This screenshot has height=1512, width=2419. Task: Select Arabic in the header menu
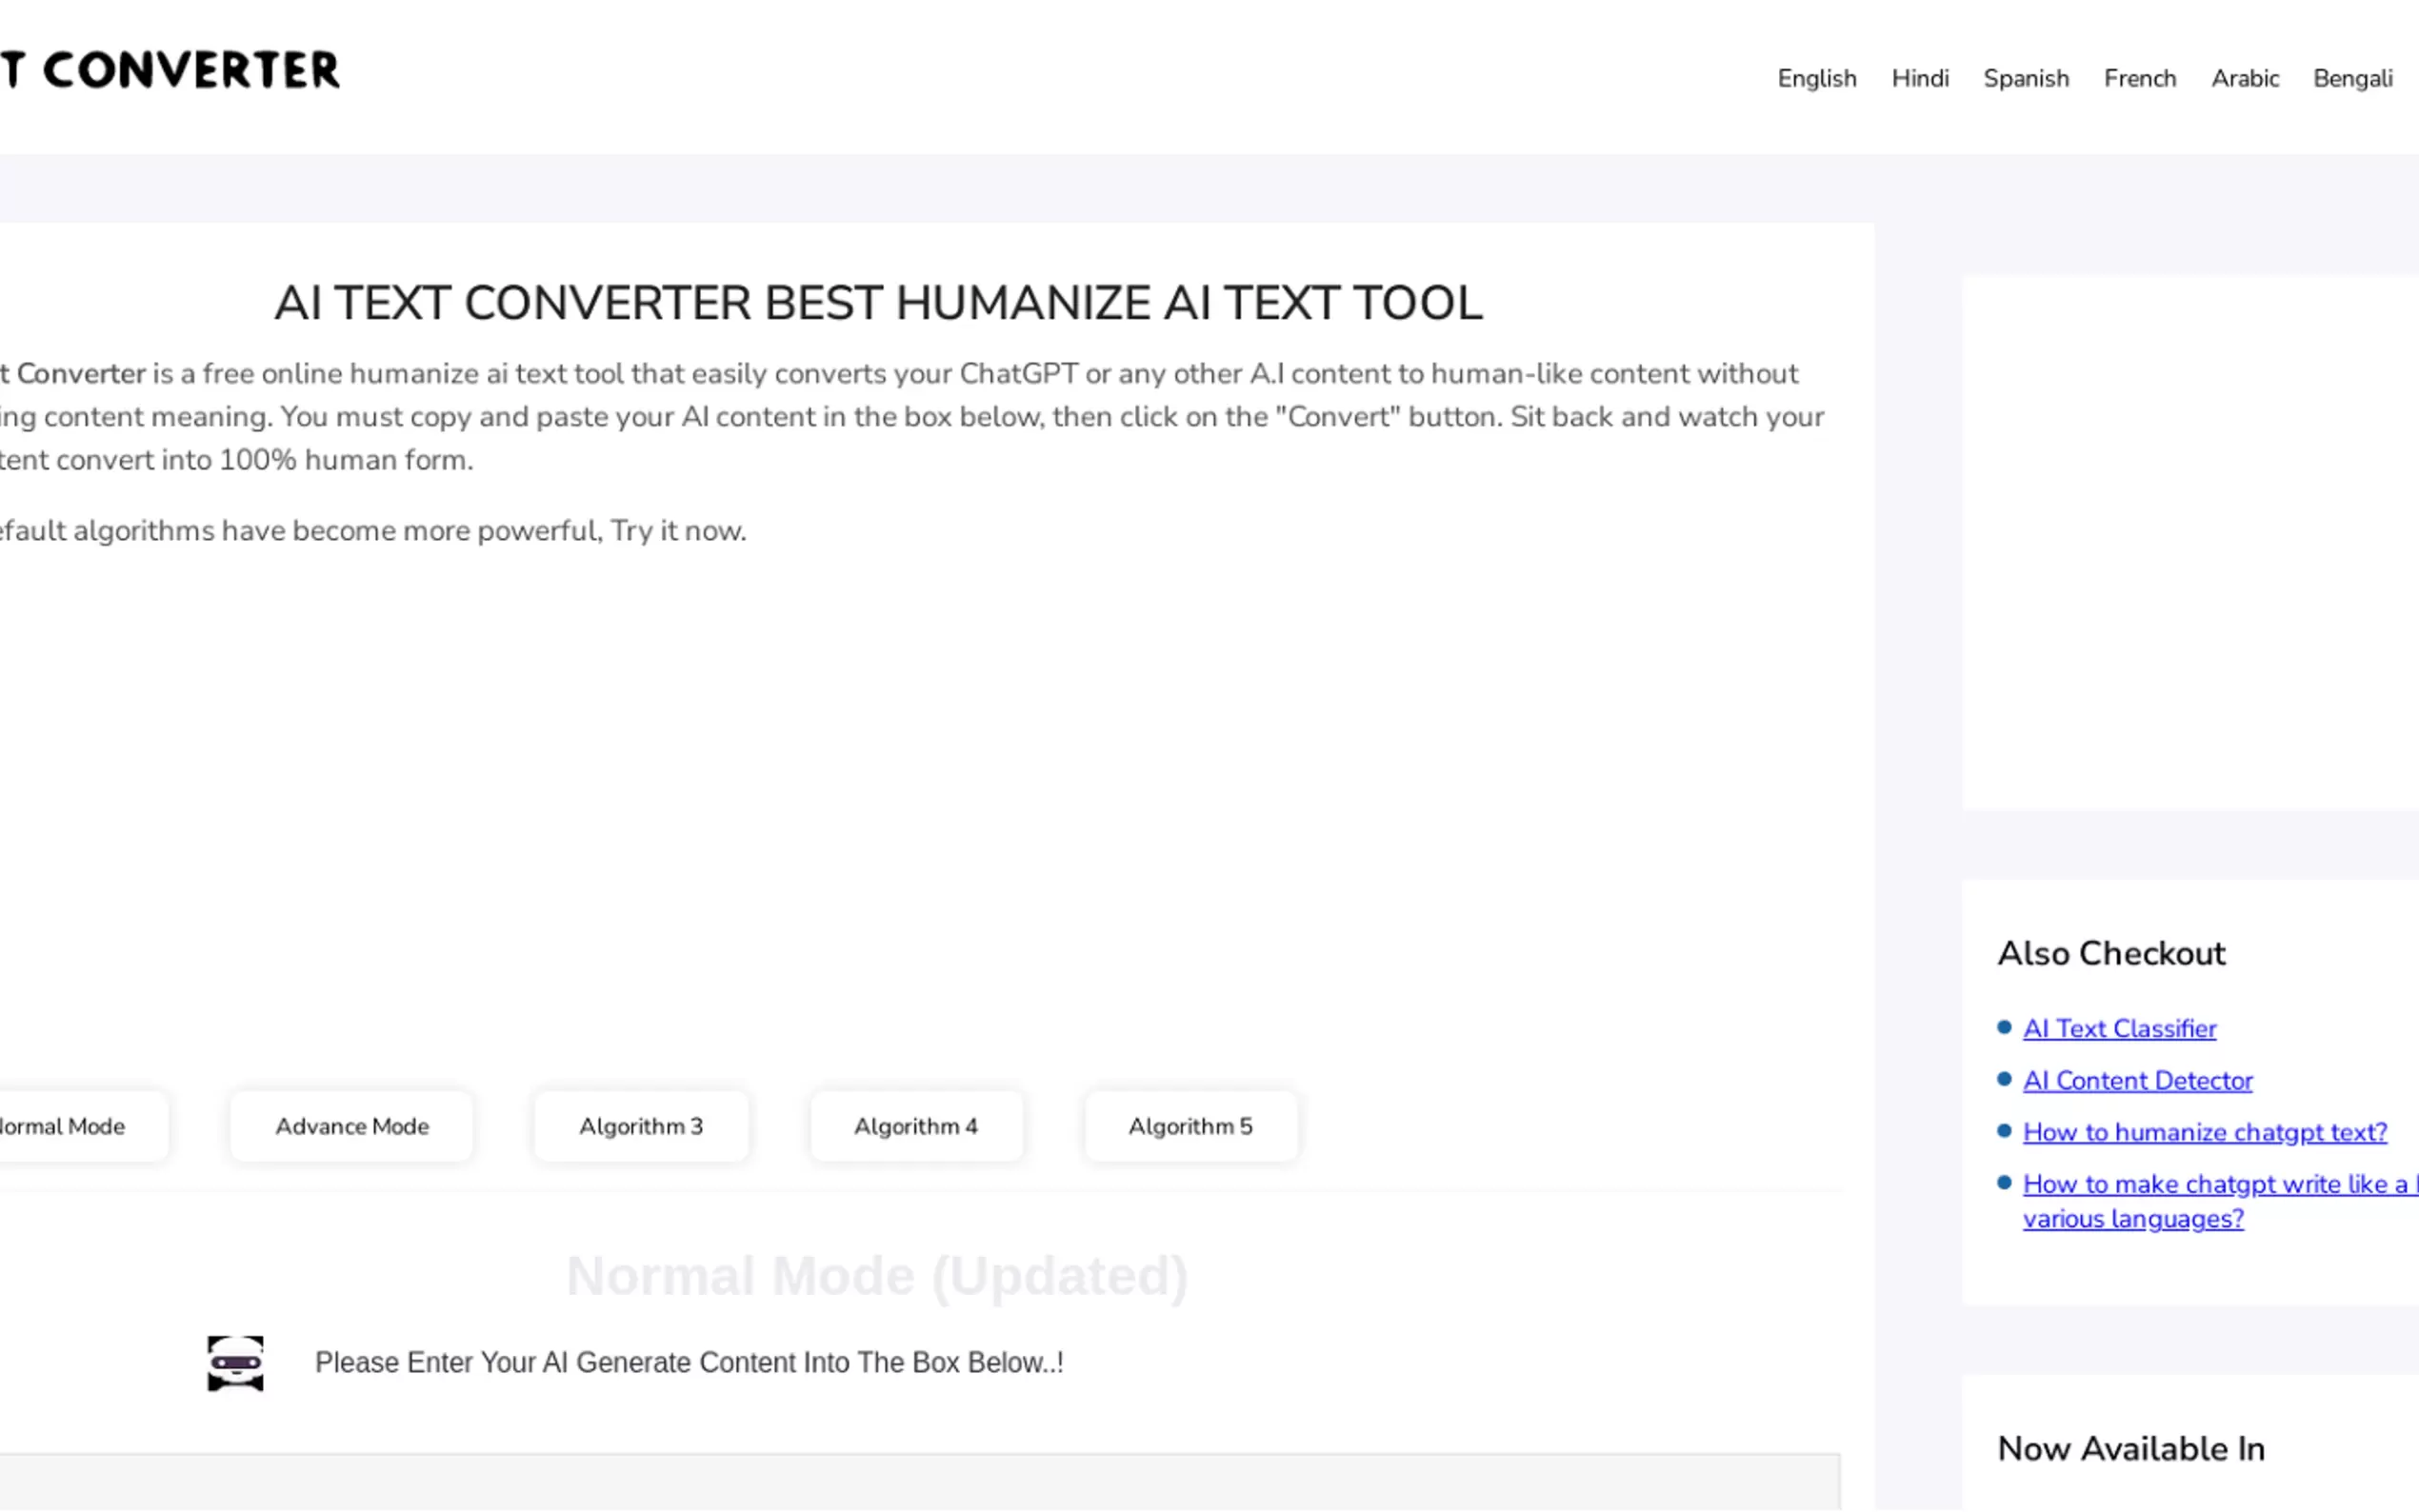point(2245,78)
